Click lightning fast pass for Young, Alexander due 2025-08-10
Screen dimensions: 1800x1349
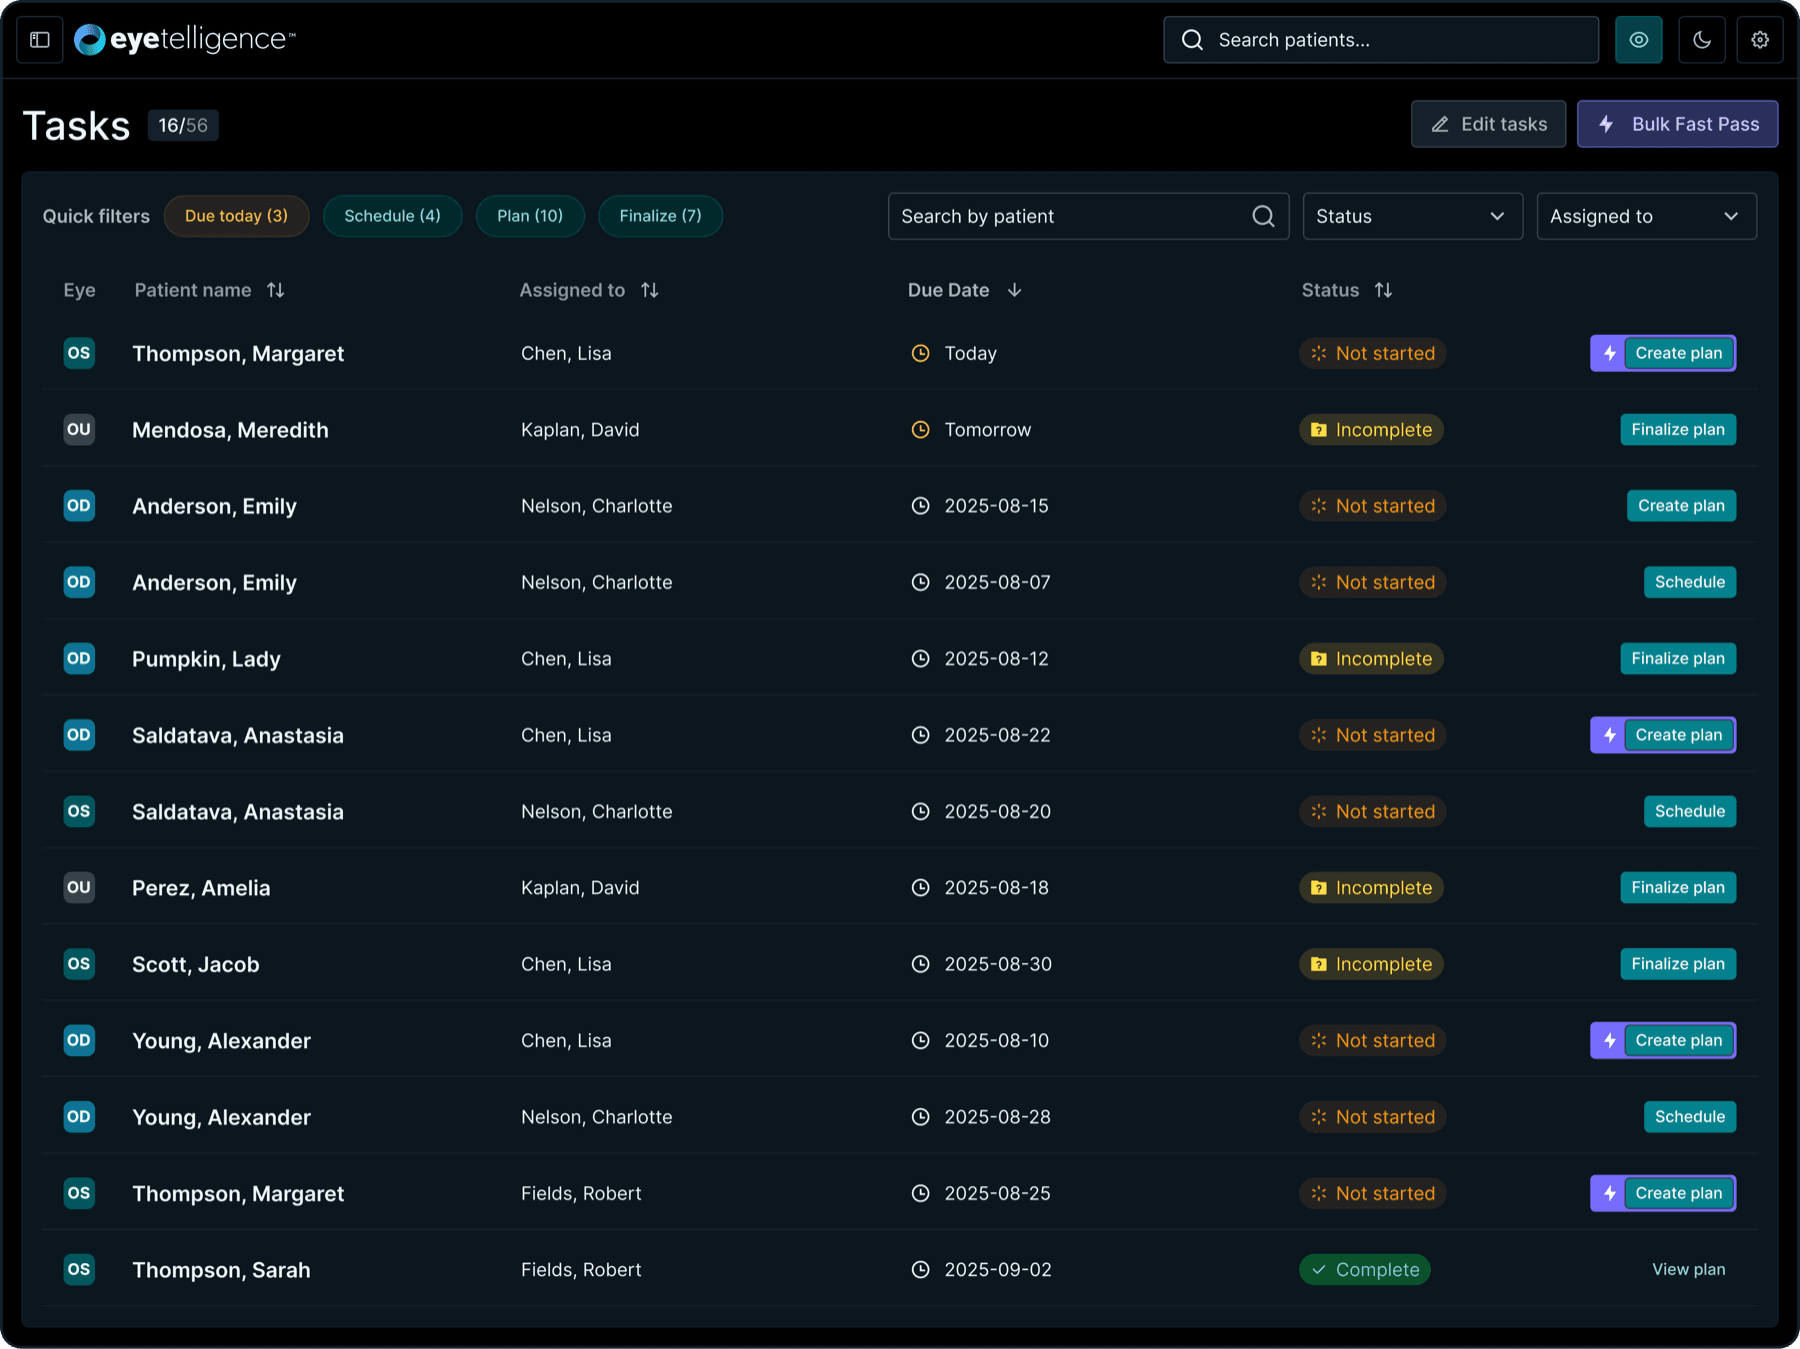click(1609, 1041)
